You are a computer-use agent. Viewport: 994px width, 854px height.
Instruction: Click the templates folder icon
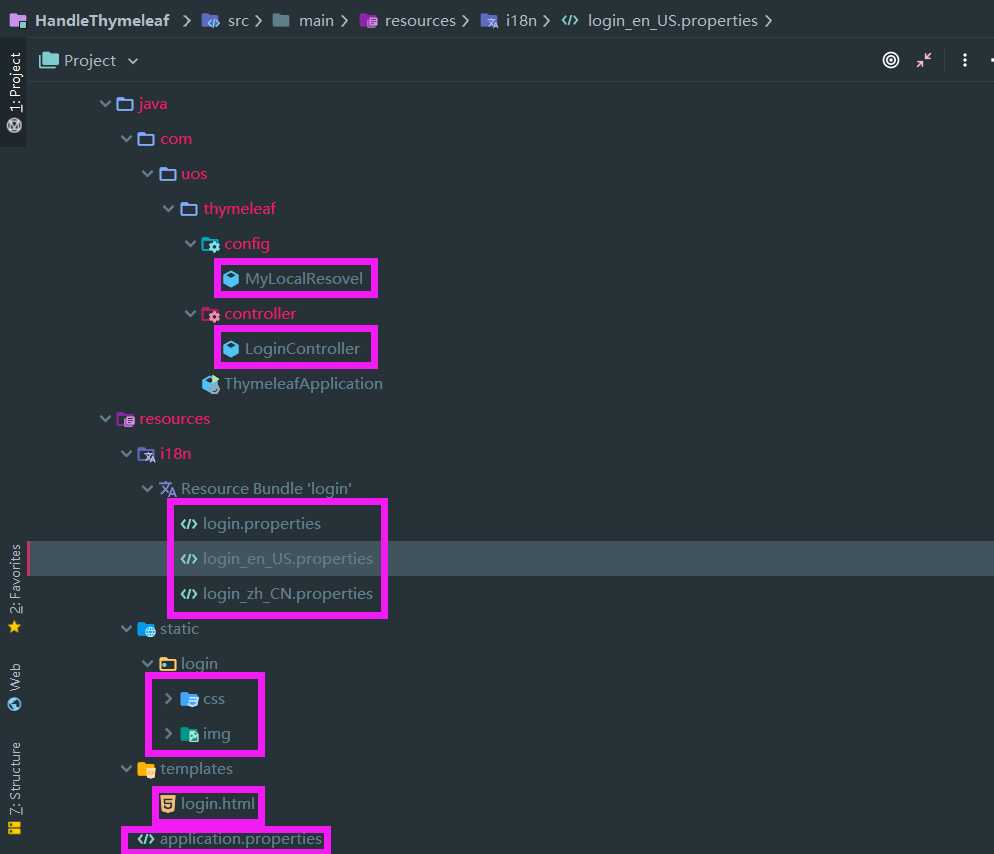coord(146,770)
